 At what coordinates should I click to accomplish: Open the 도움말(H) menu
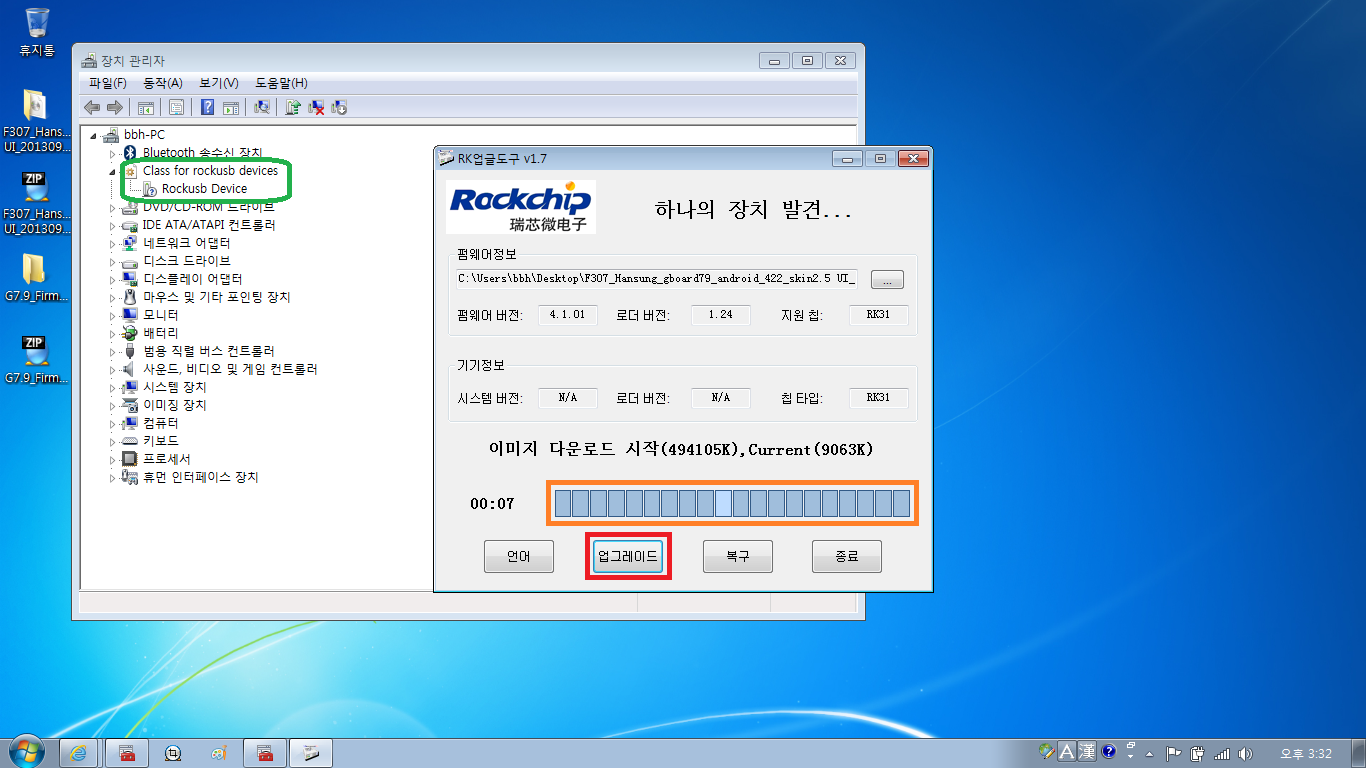[x=281, y=83]
